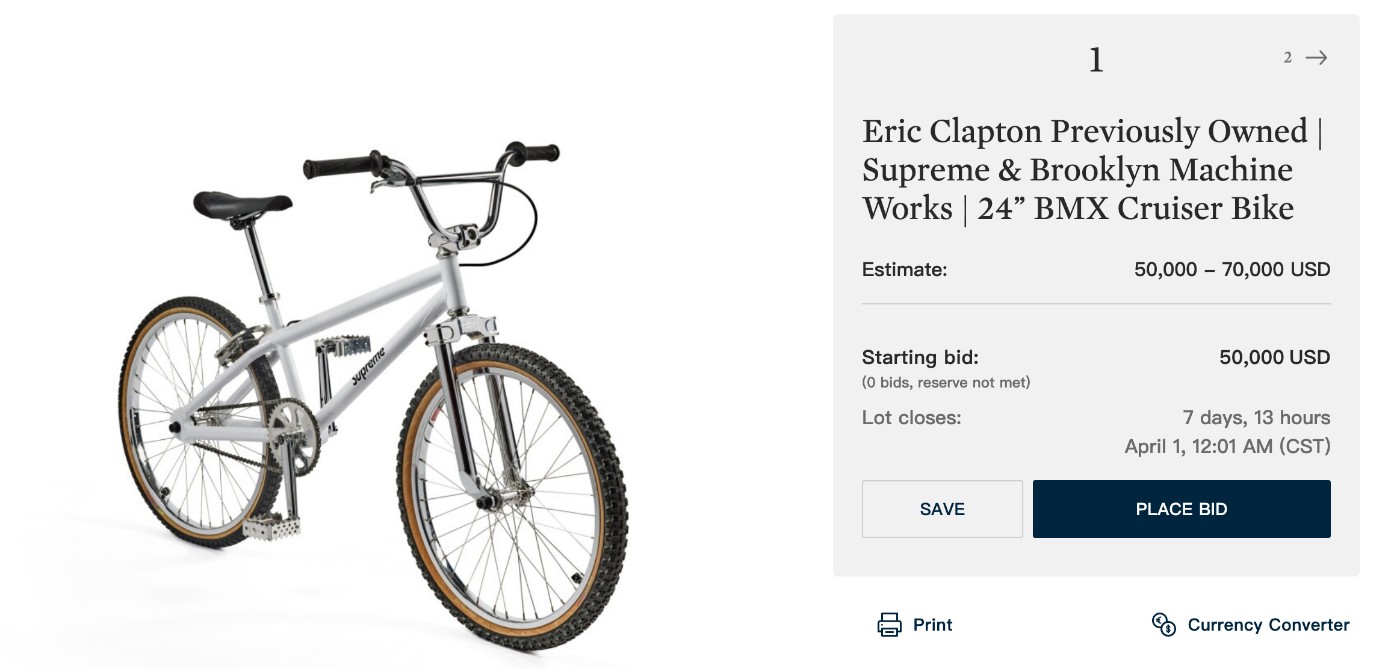Screen dimensions: 1400x669
Task: Click the April 1, 12:01 AM closing date
Action: pyautogui.click(x=1227, y=447)
